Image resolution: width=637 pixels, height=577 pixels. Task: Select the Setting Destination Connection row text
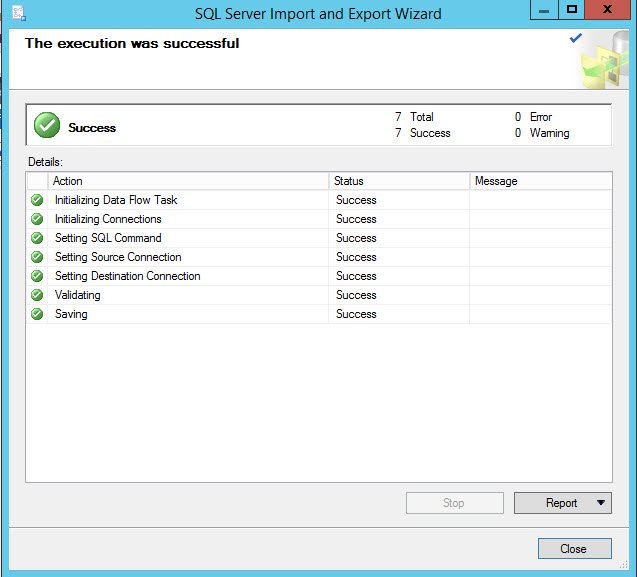[x=128, y=276]
